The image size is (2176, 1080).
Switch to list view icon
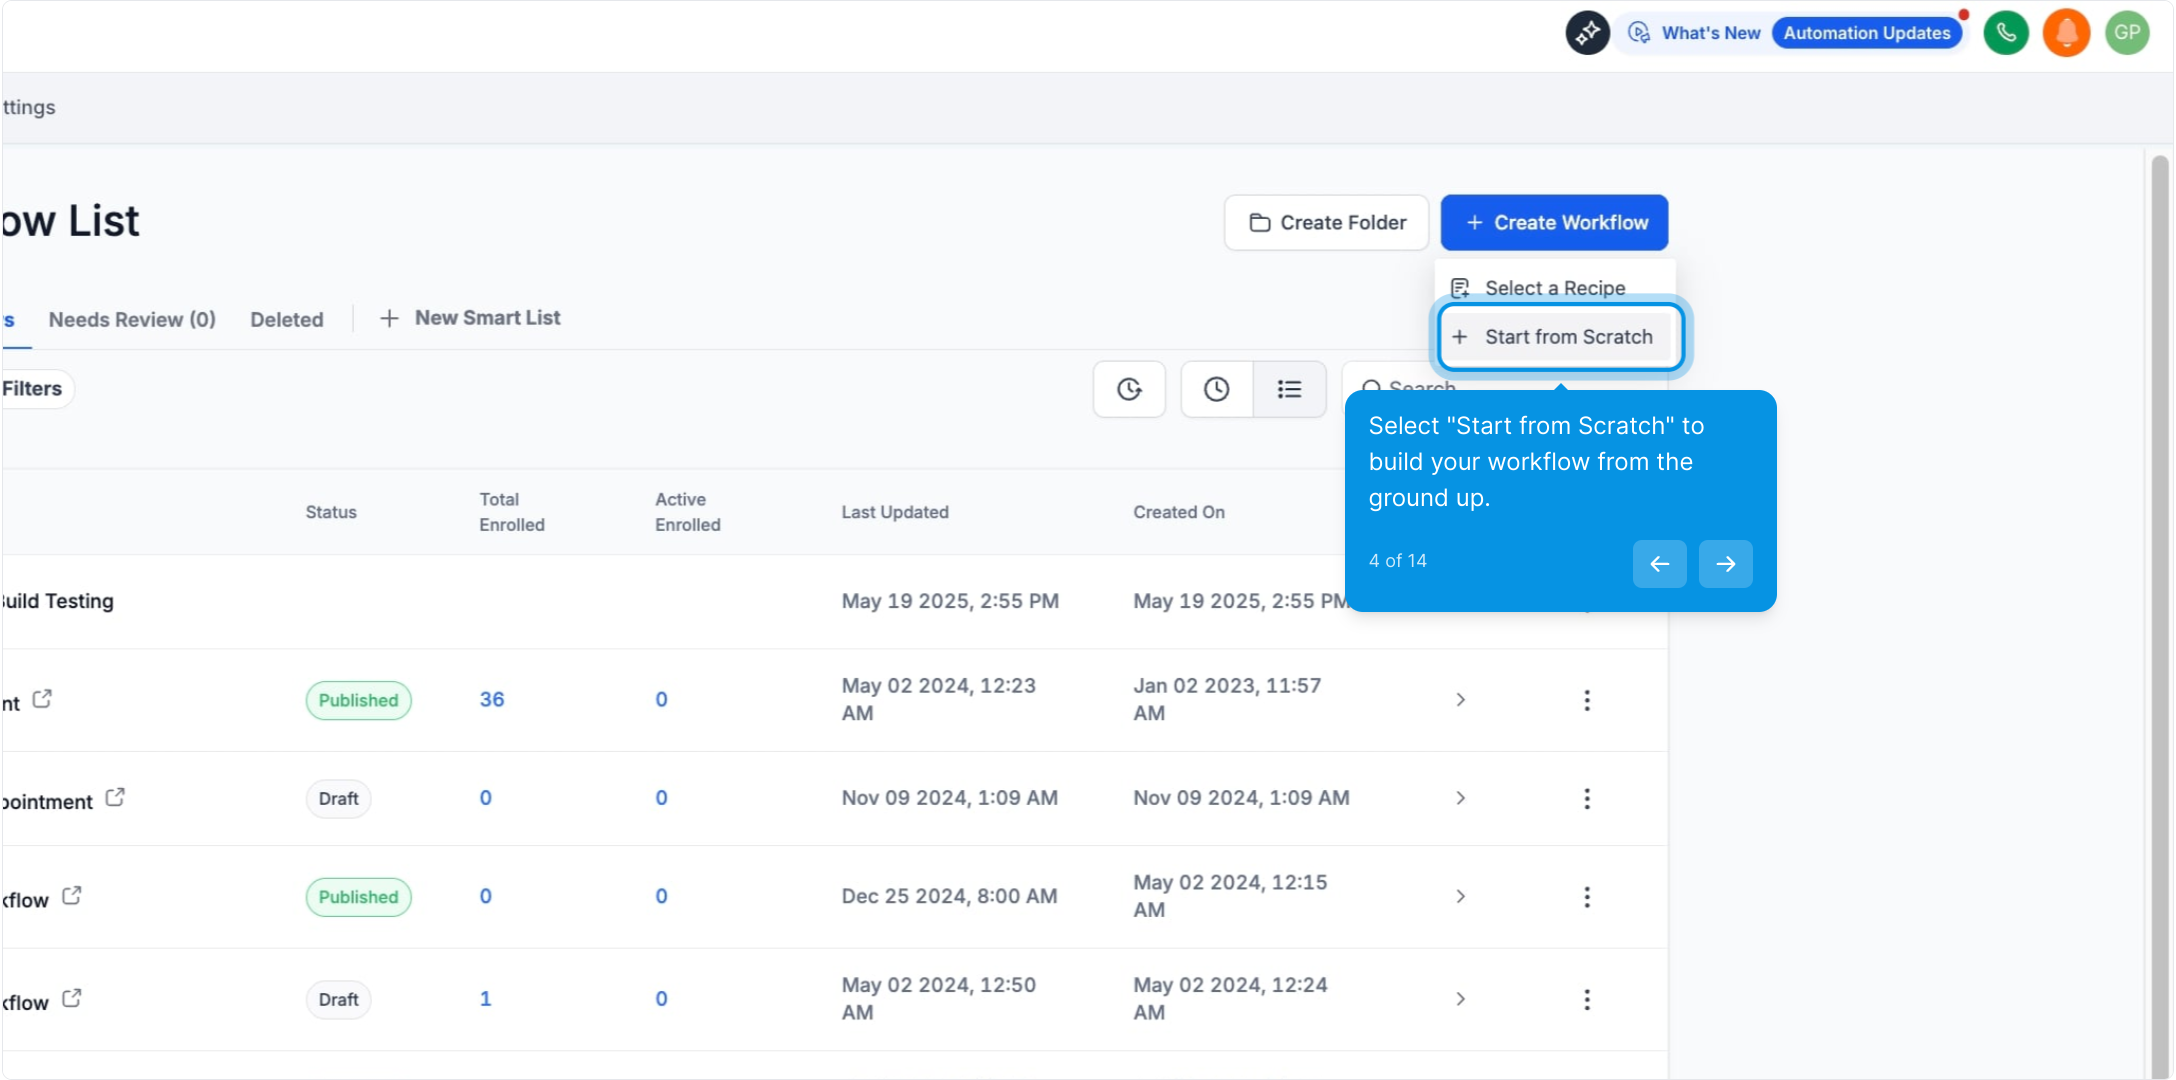coord(1290,389)
